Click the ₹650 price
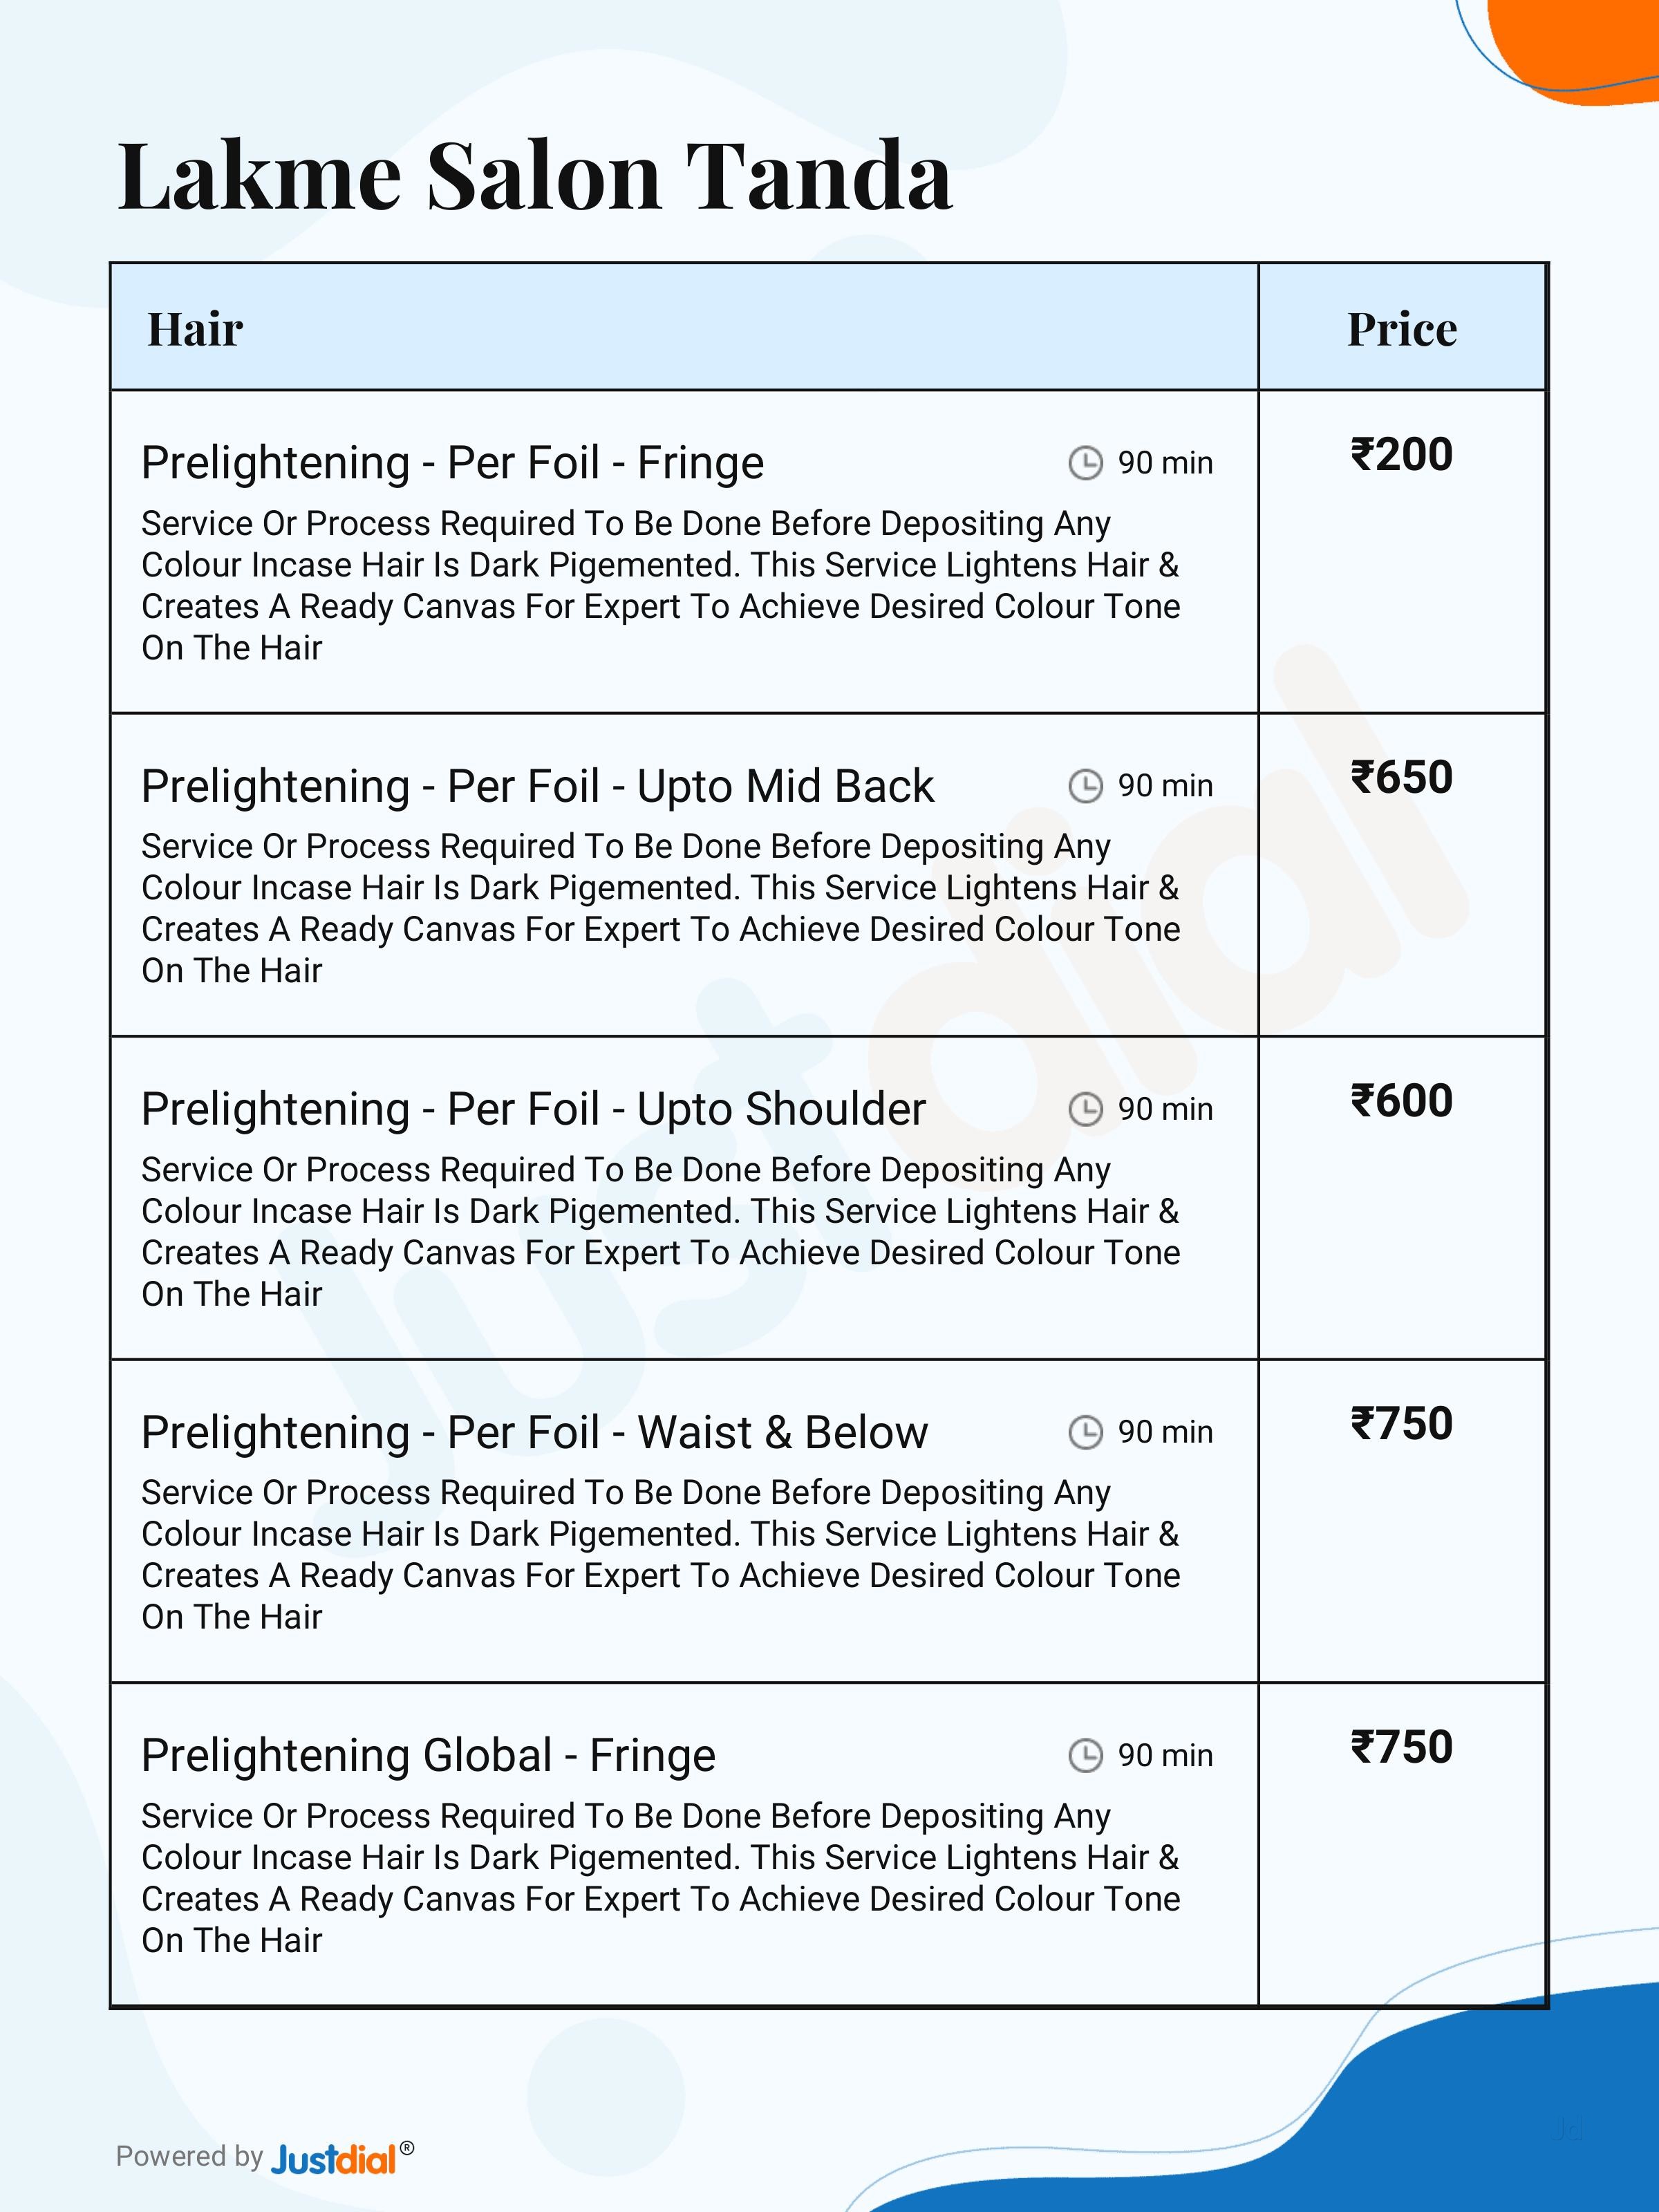The height and width of the screenshot is (2212, 1659). 1401,778
